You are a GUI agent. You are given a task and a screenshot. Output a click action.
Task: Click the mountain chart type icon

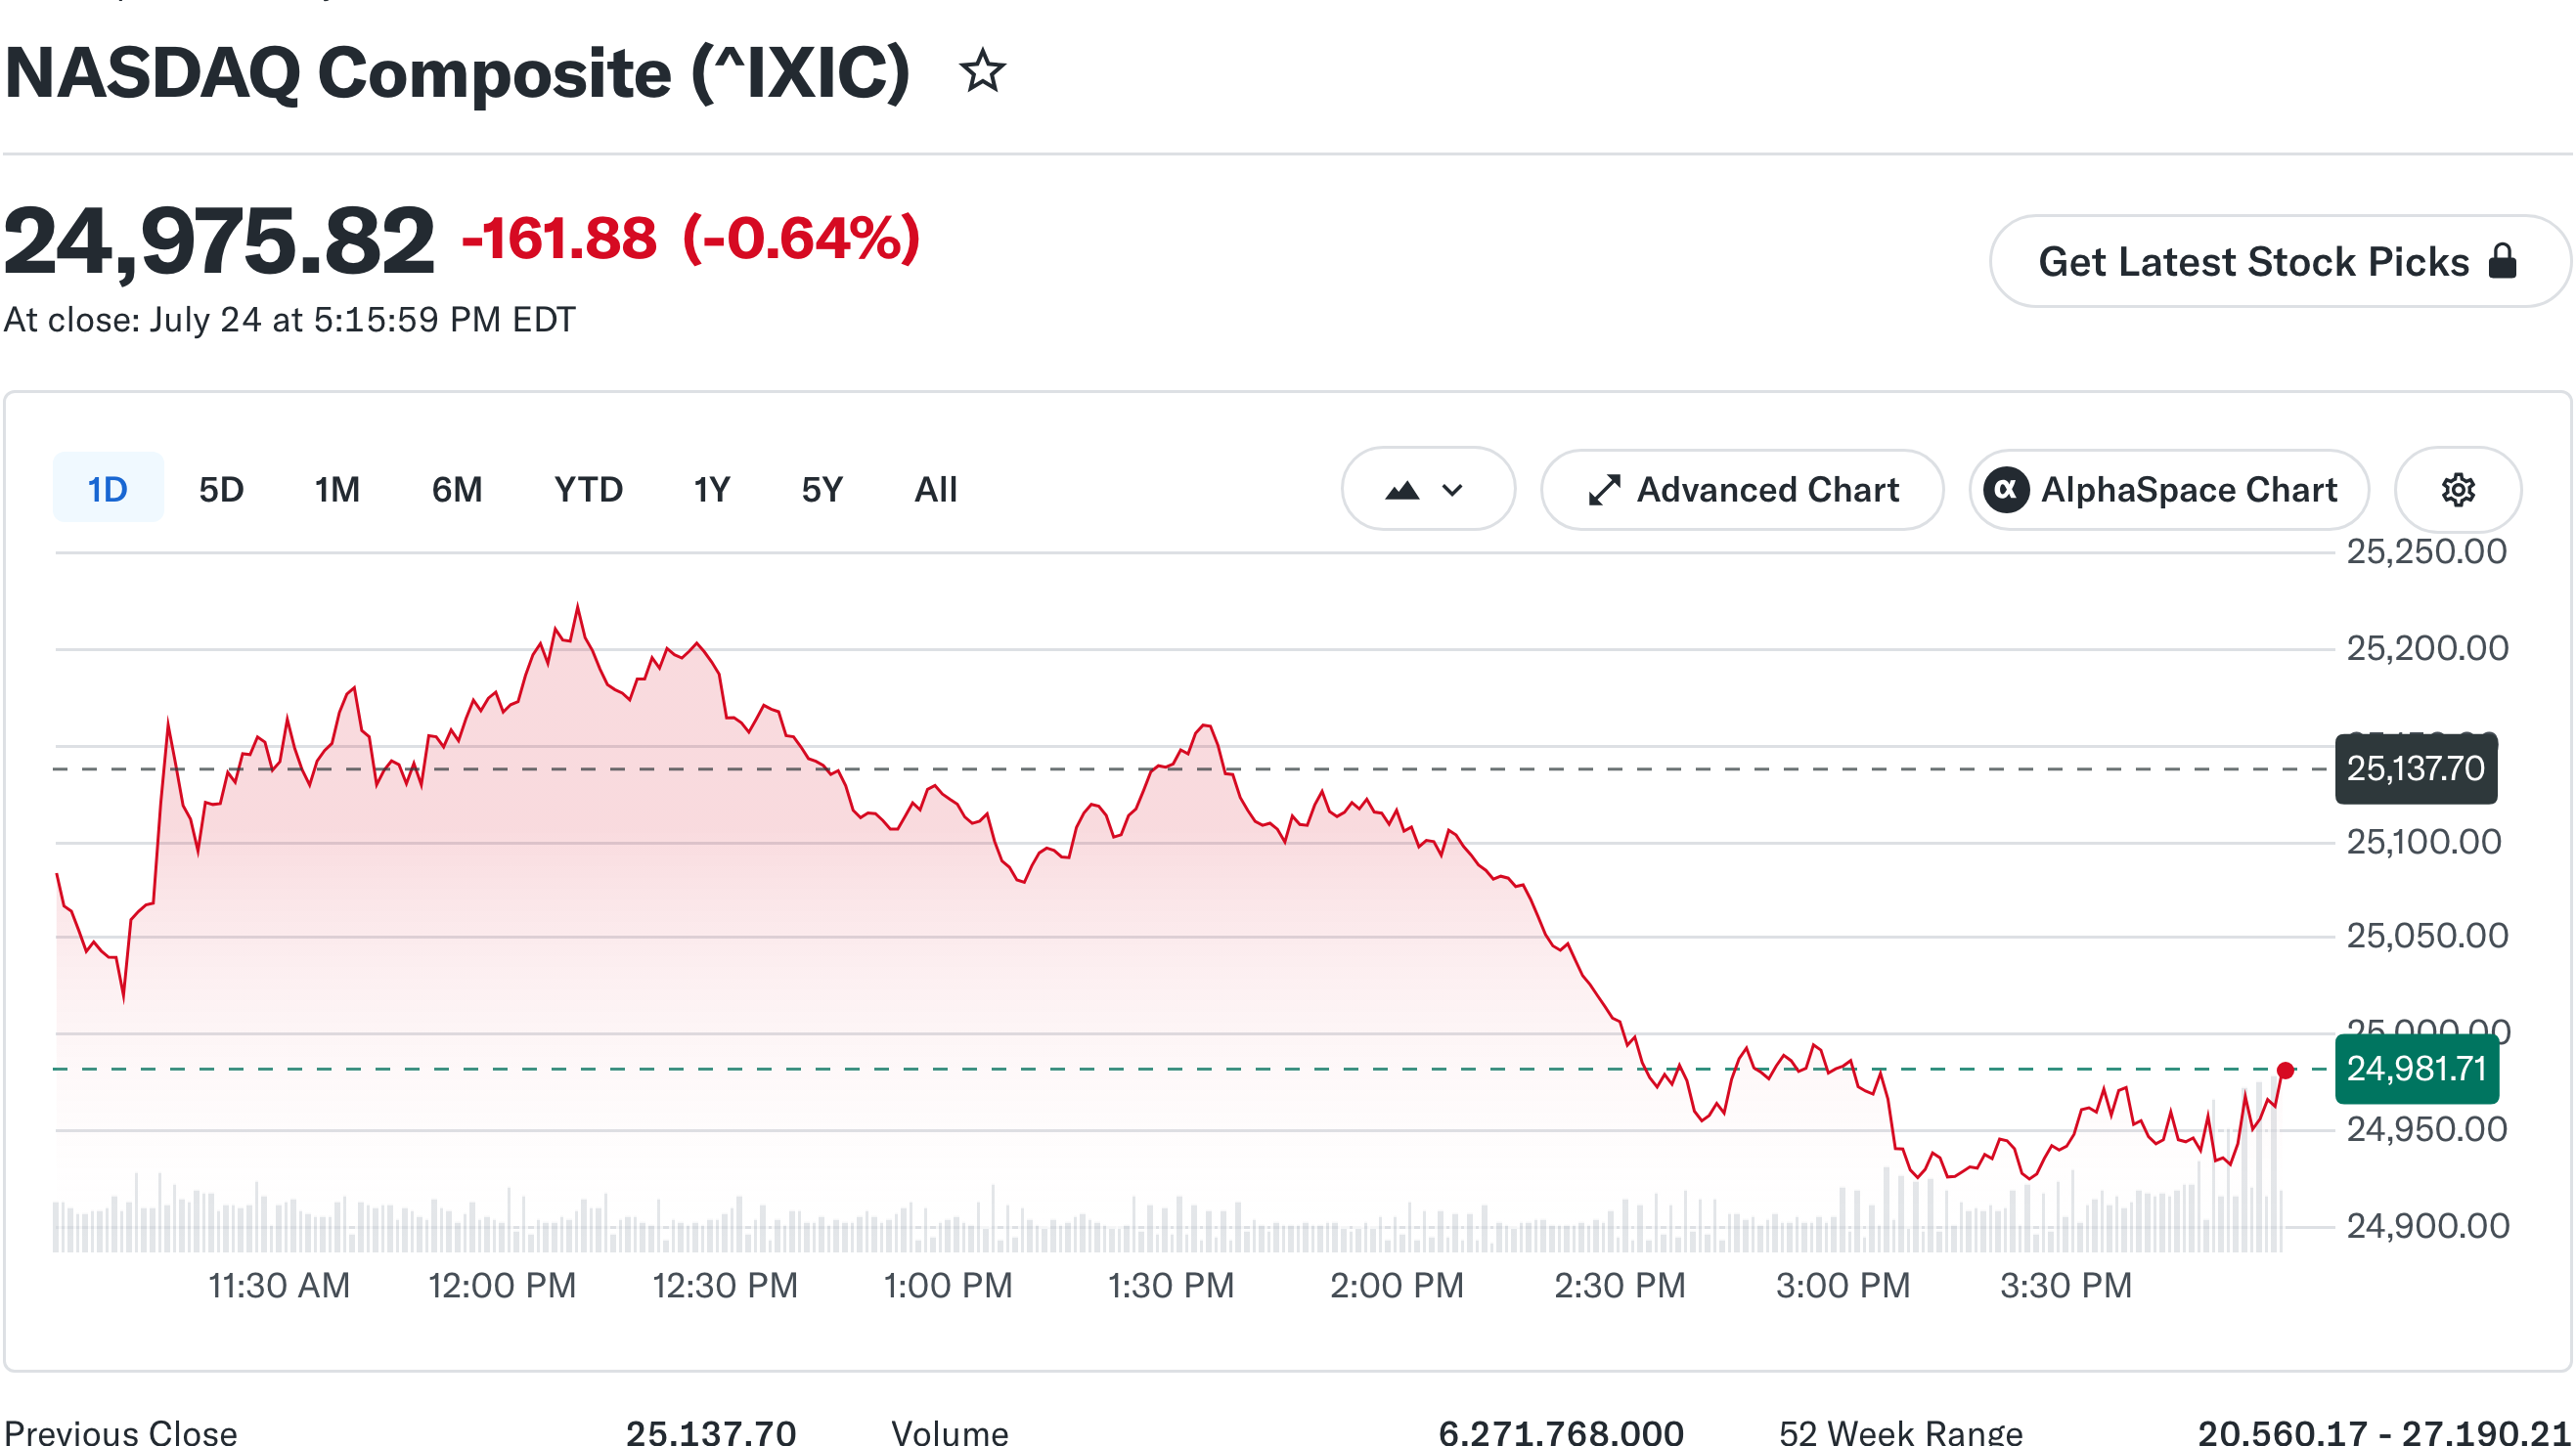click(1402, 490)
